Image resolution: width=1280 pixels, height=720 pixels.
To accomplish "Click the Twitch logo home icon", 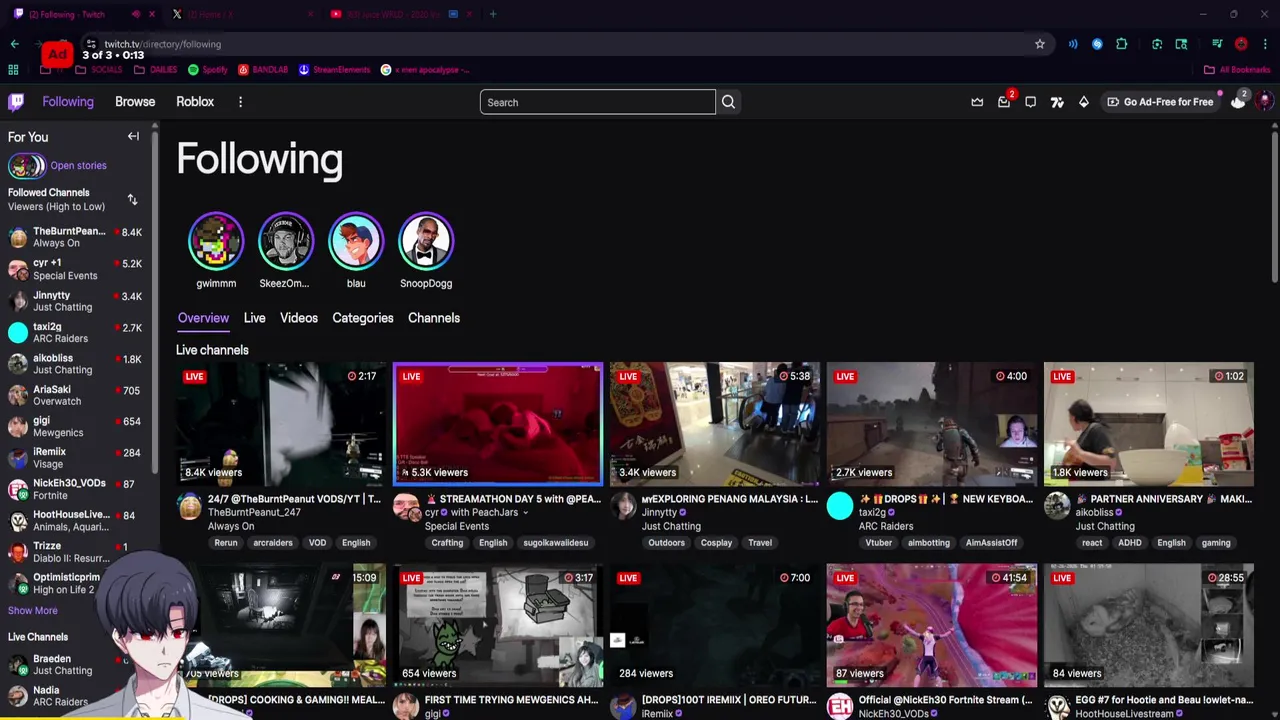I will [16, 102].
